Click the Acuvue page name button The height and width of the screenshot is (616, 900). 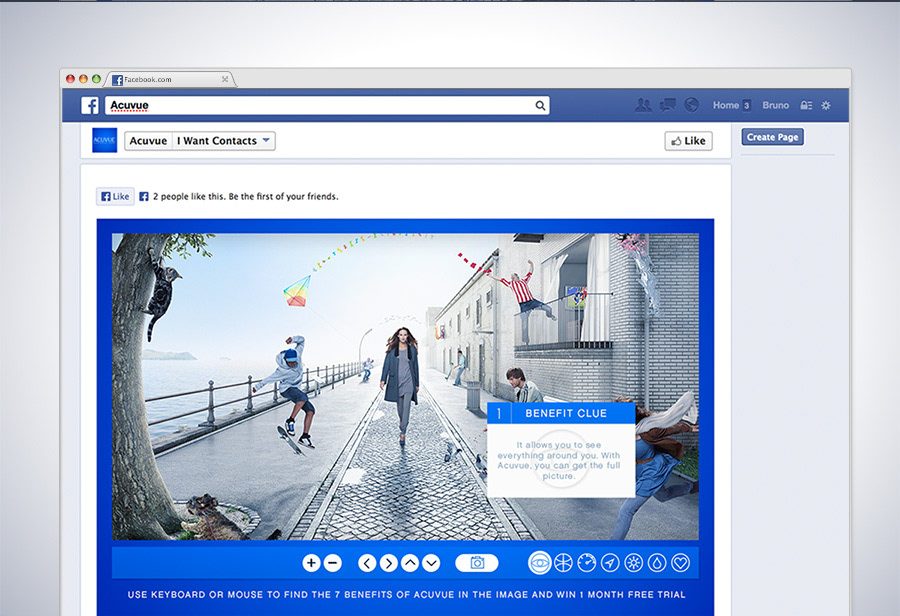point(148,141)
